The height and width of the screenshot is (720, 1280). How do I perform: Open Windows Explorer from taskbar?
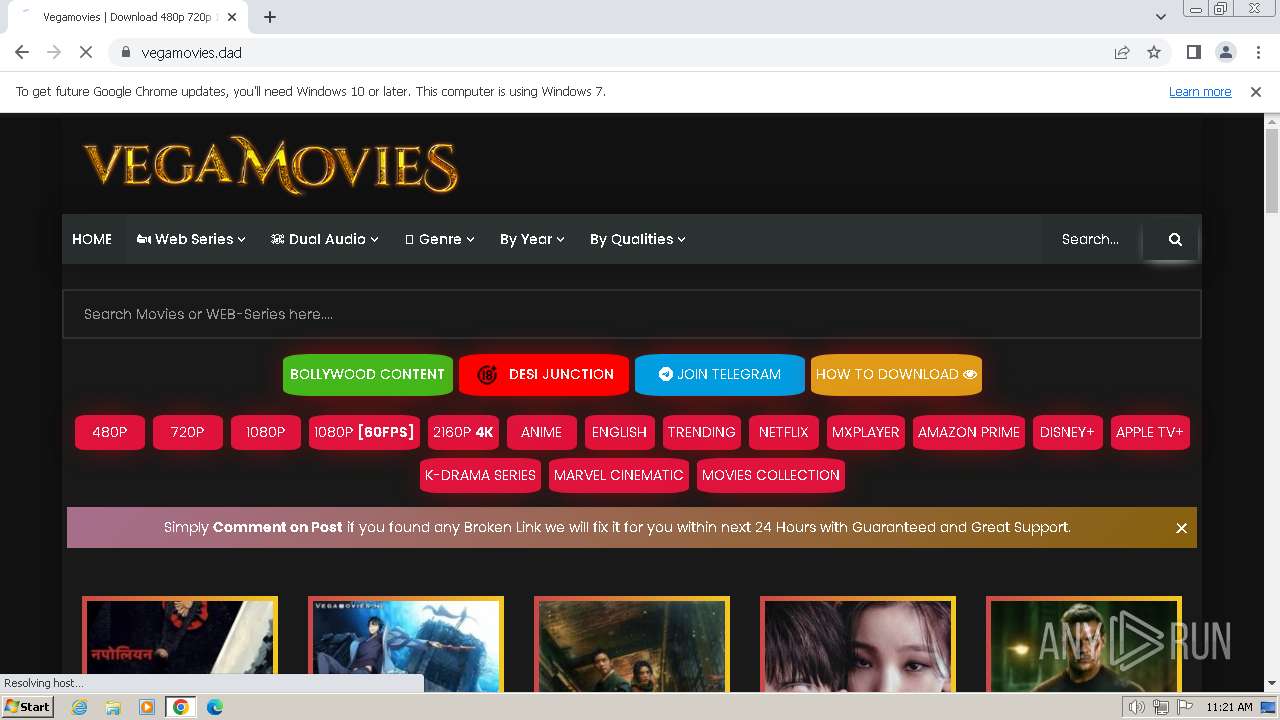click(x=113, y=707)
